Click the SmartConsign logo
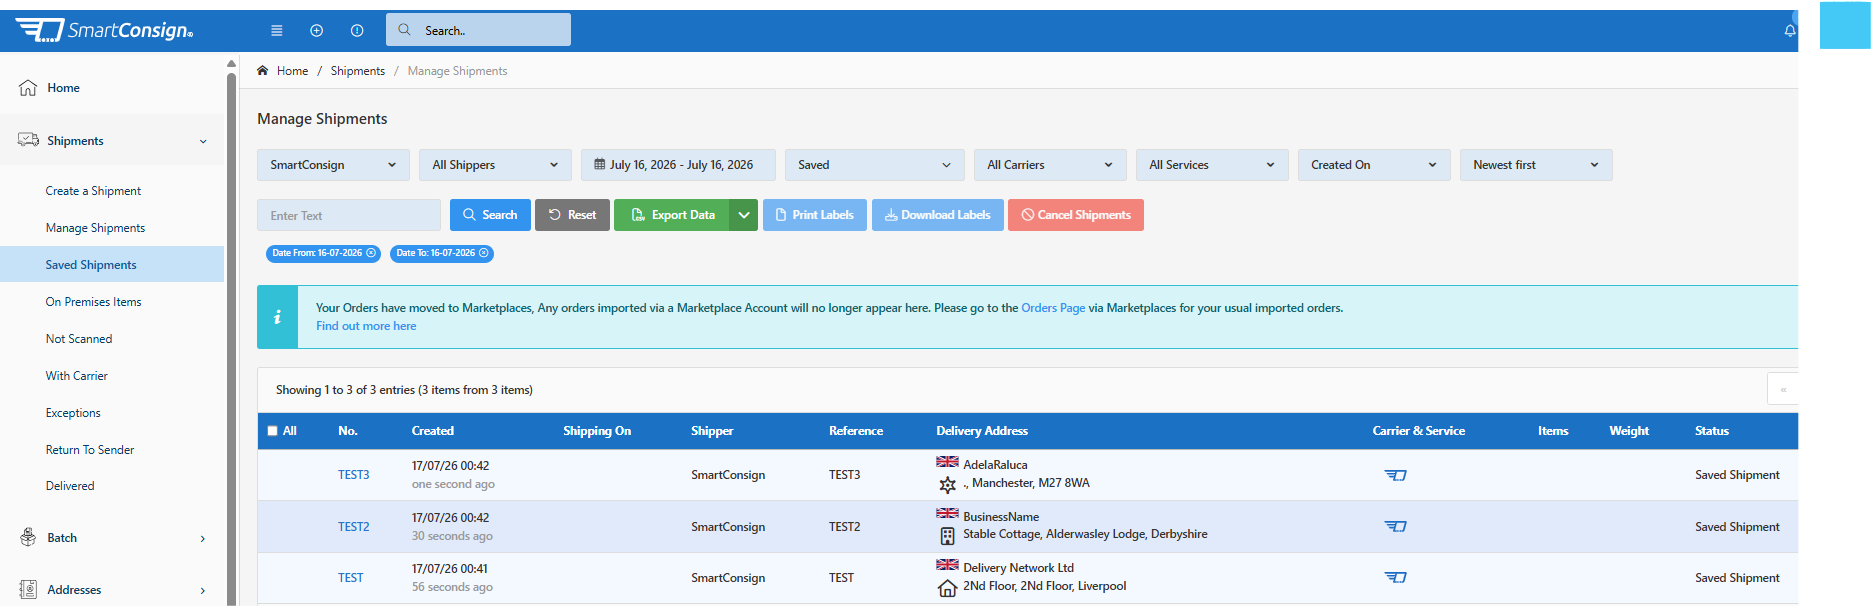The image size is (1872, 606). 104,30
